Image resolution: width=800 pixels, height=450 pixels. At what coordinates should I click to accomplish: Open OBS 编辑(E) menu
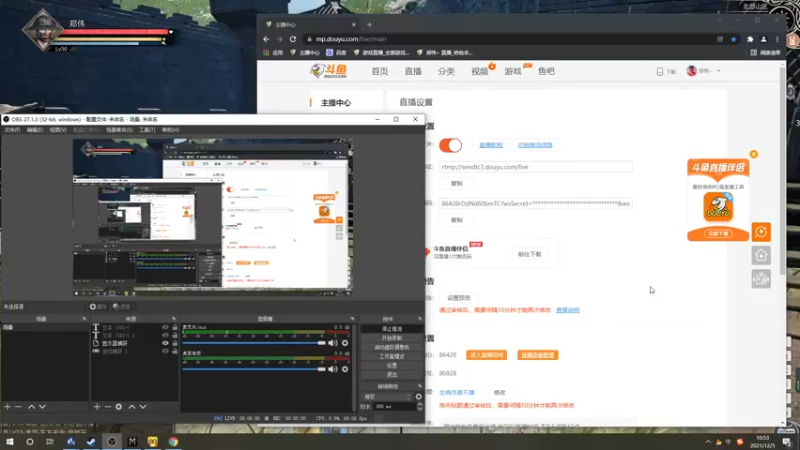tap(35, 130)
